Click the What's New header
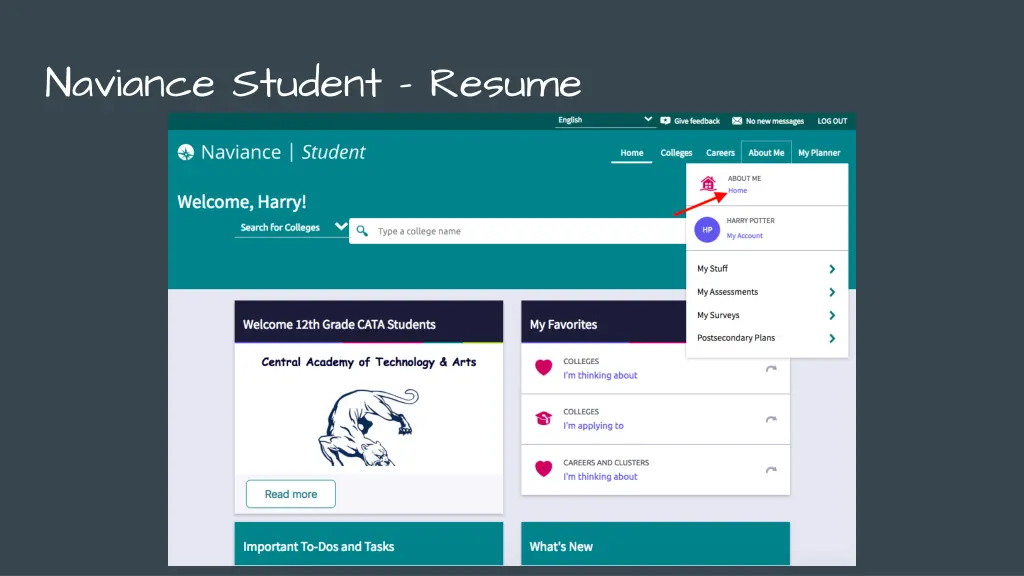 coord(655,543)
